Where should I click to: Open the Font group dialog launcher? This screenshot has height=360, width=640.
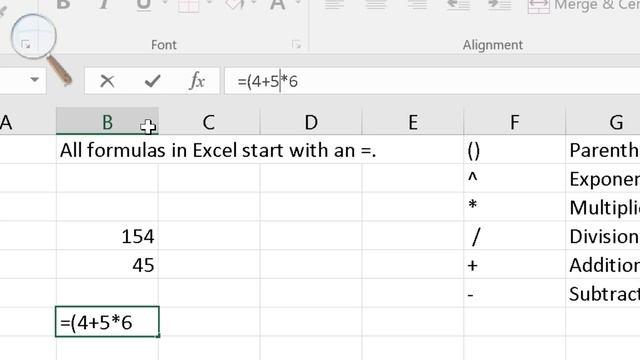tap(296, 44)
